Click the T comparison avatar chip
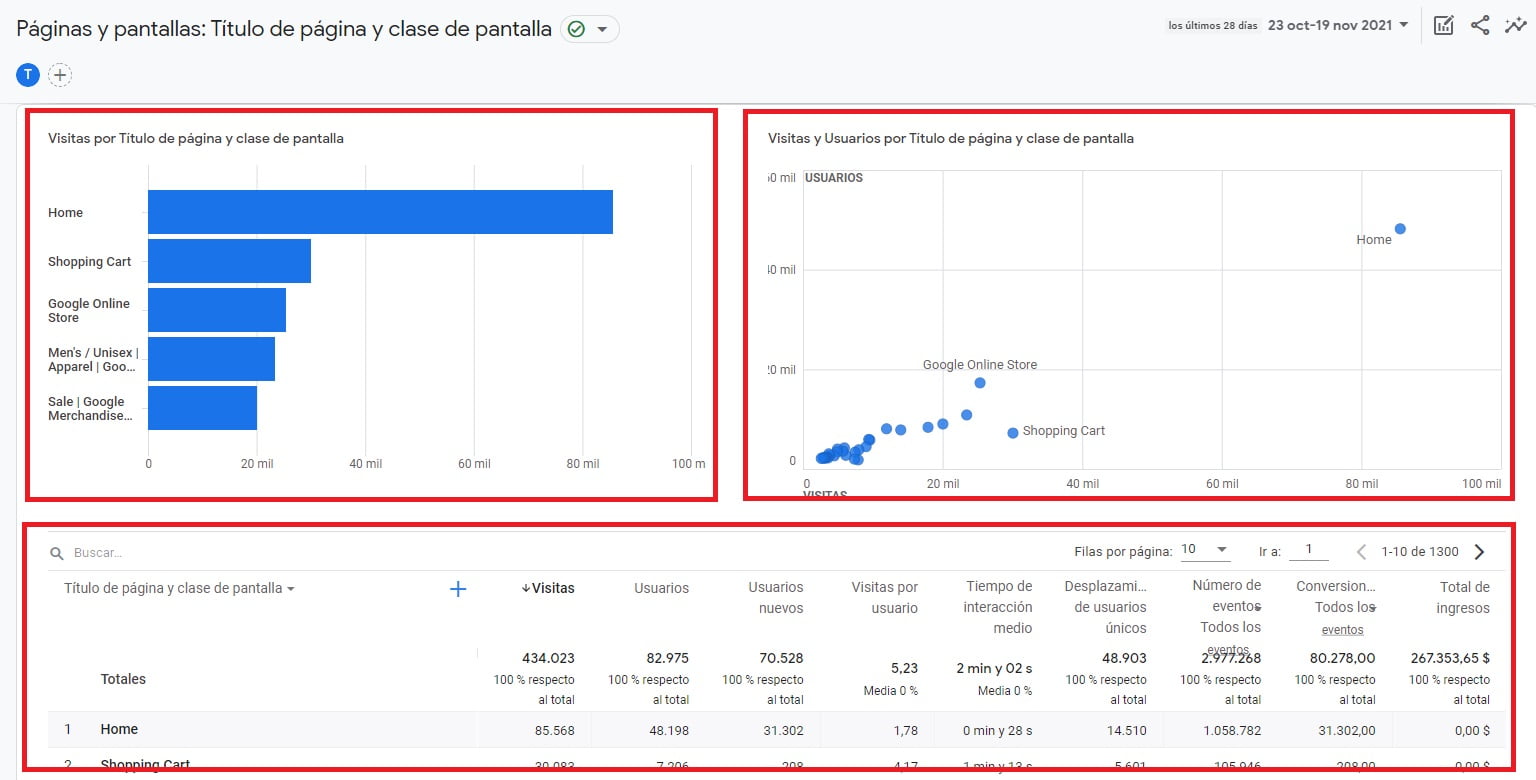The height and width of the screenshot is (780, 1536). (x=27, y=74)
